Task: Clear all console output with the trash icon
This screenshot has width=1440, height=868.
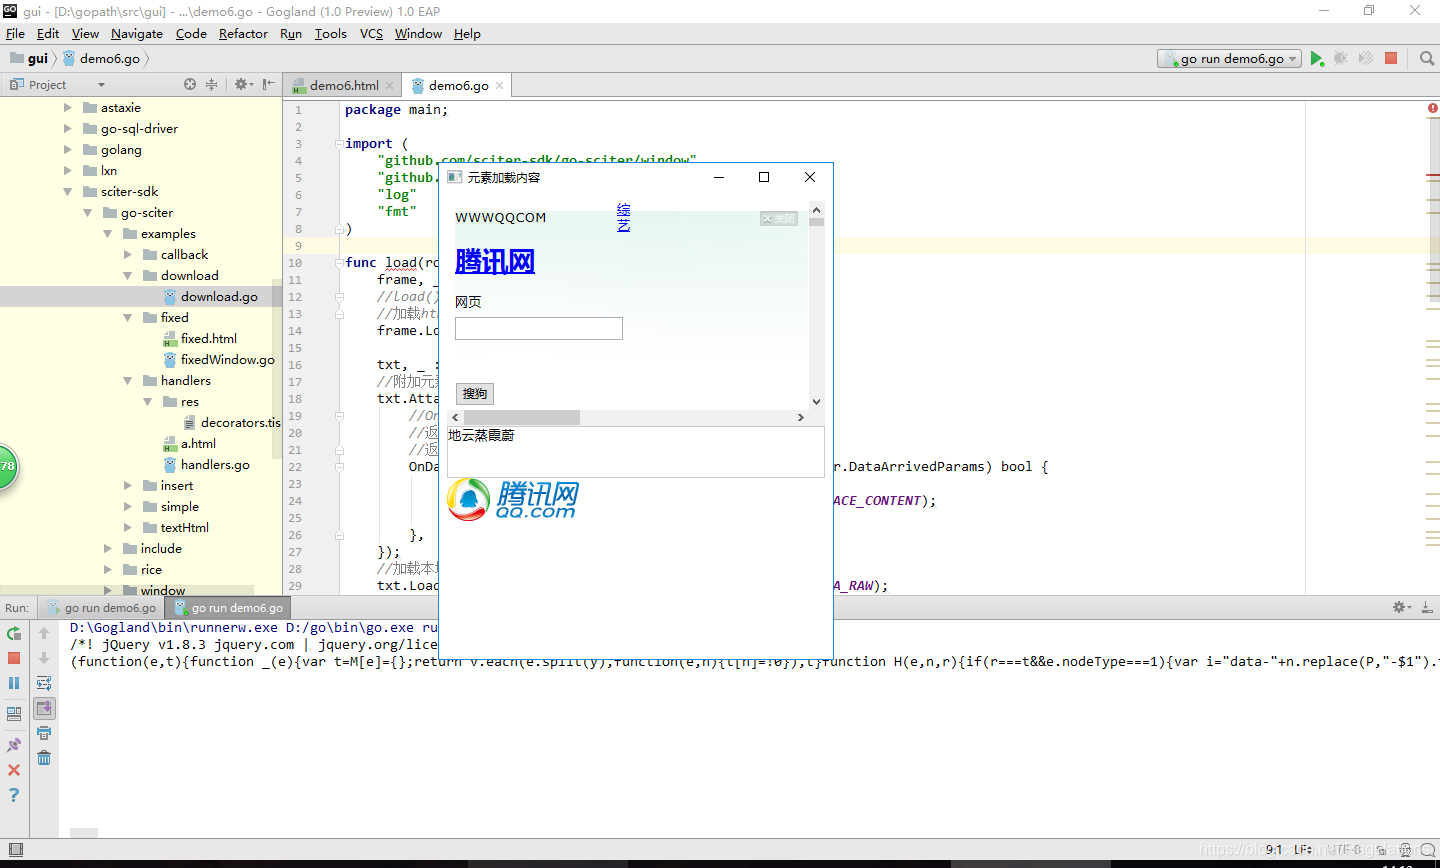Action: pos(44,758)
